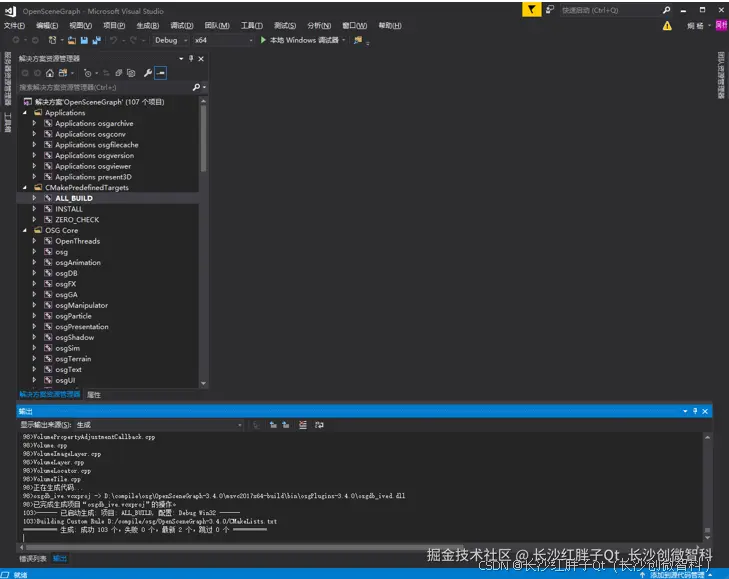The width and height of the screenshot is (729, 579).
Task: Click the Save All toolbar icon
Action: tap(96, 40)
